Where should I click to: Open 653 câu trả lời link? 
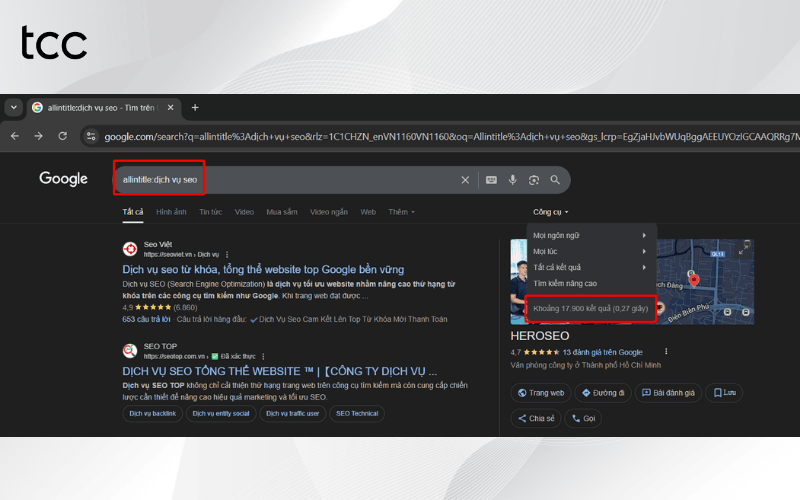coord(146,319)
